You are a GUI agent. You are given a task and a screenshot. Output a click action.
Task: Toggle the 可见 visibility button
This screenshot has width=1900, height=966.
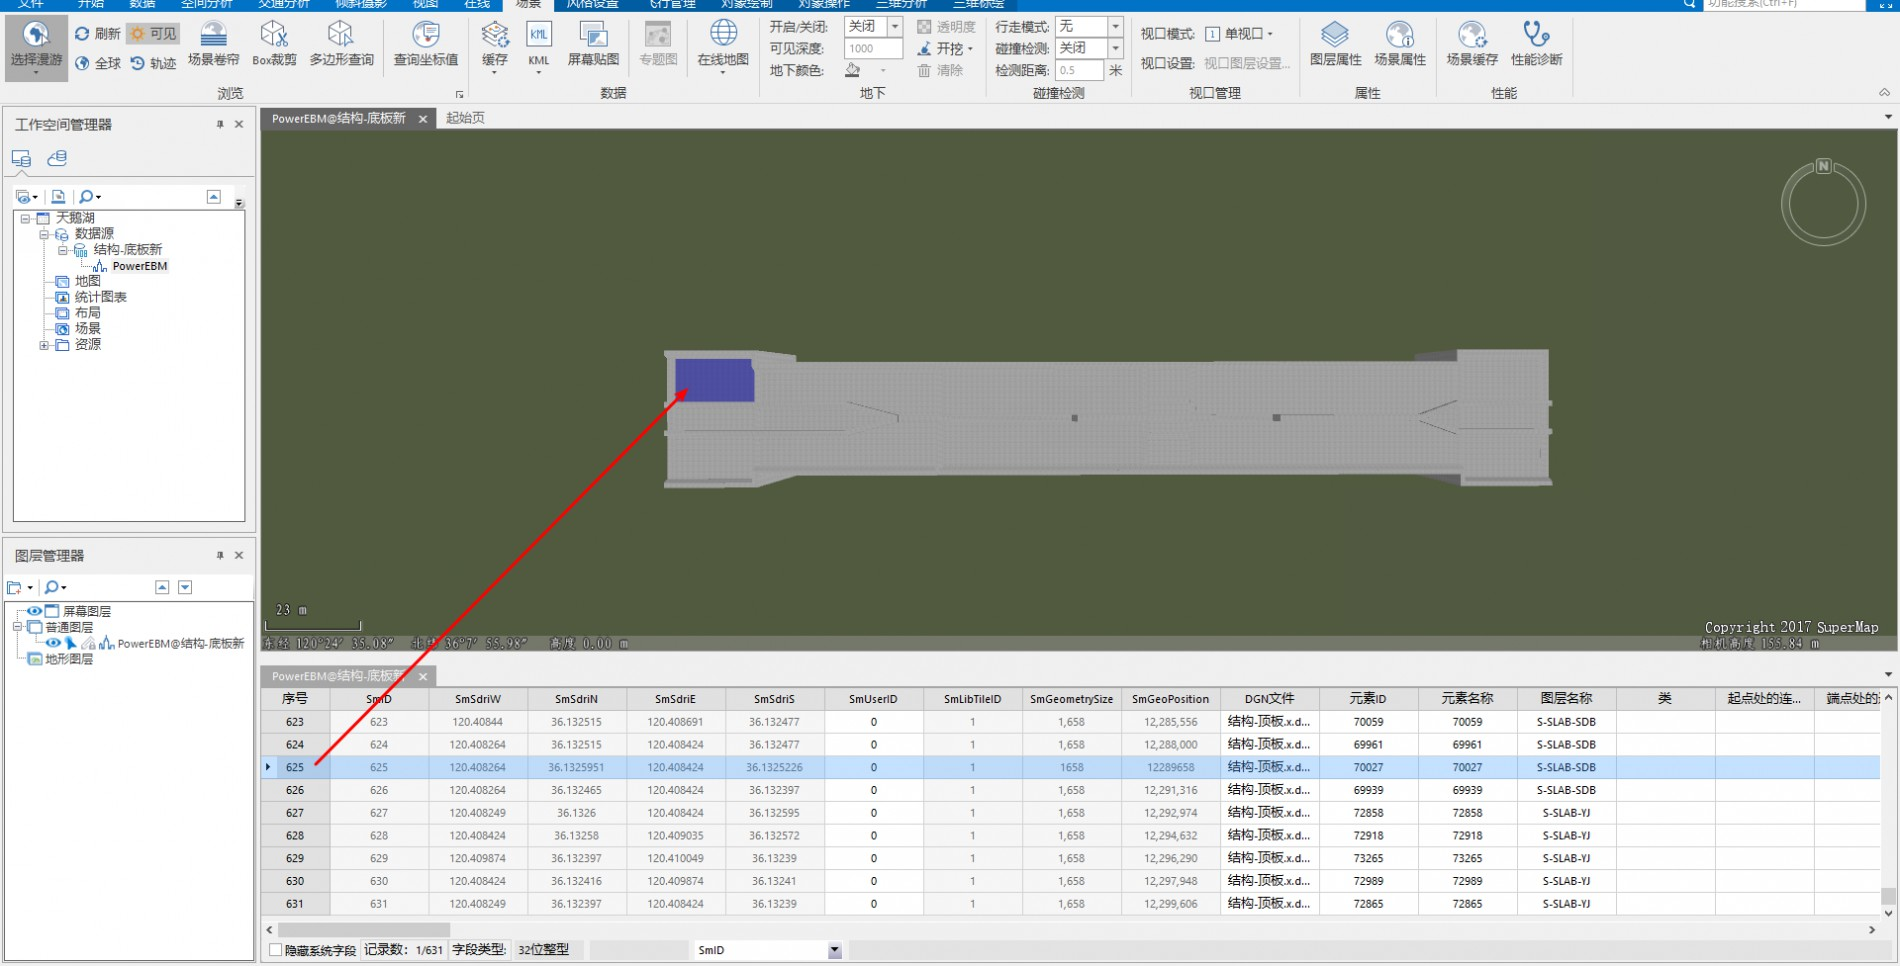153,34
